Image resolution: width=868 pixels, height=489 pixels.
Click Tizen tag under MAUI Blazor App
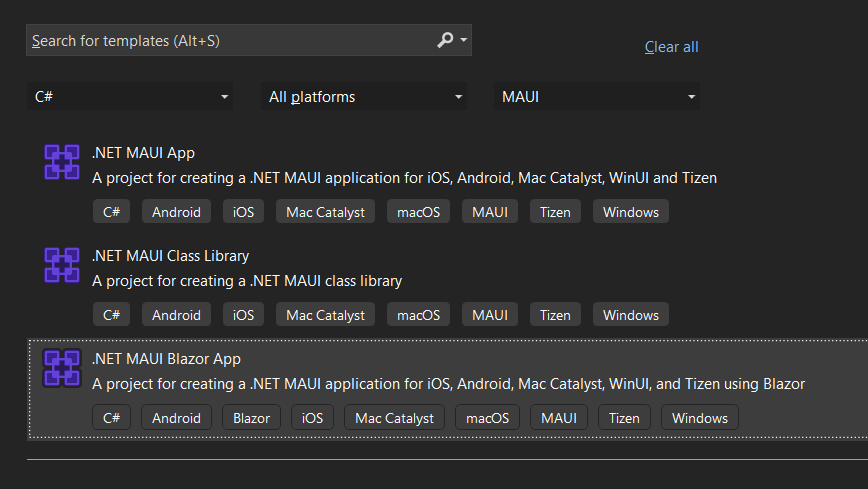point(624,418)
